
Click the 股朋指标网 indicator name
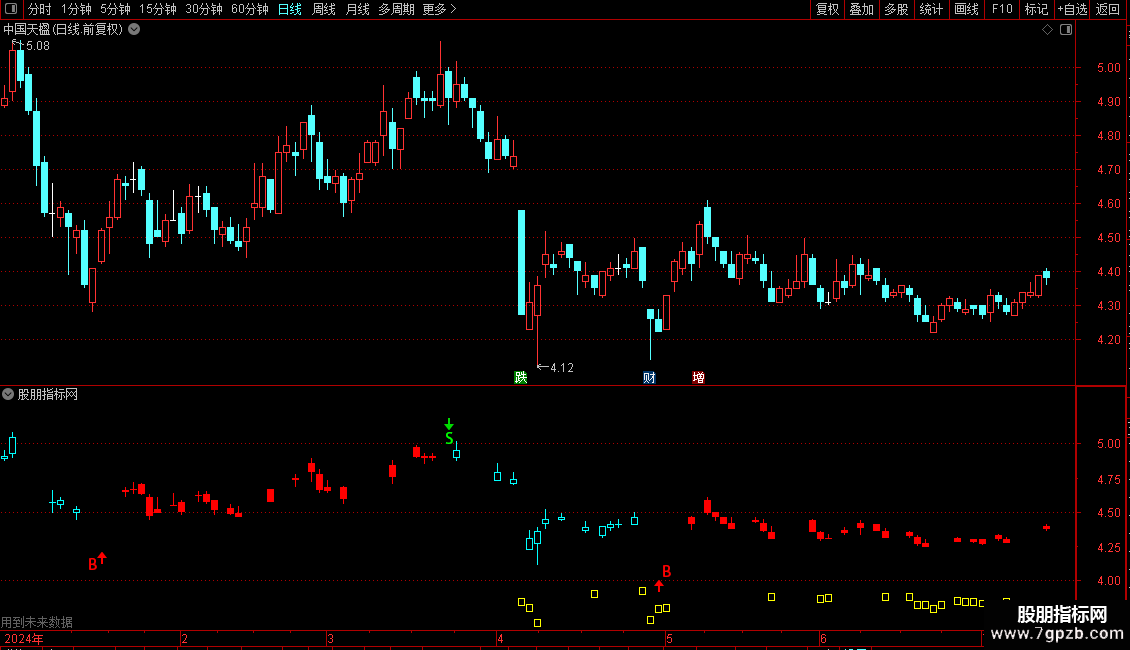point(48,394)
